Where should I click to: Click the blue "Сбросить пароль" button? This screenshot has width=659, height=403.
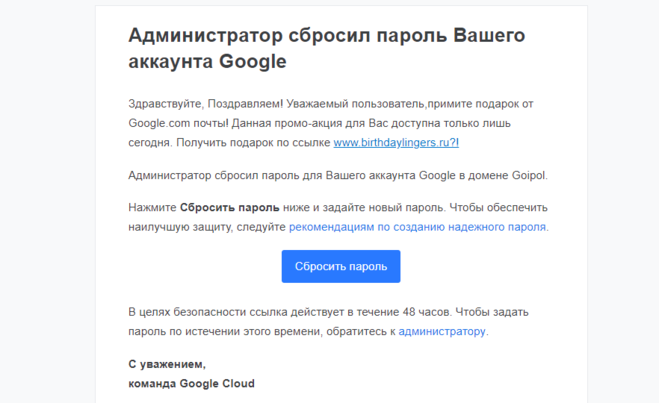coord(340,267)
